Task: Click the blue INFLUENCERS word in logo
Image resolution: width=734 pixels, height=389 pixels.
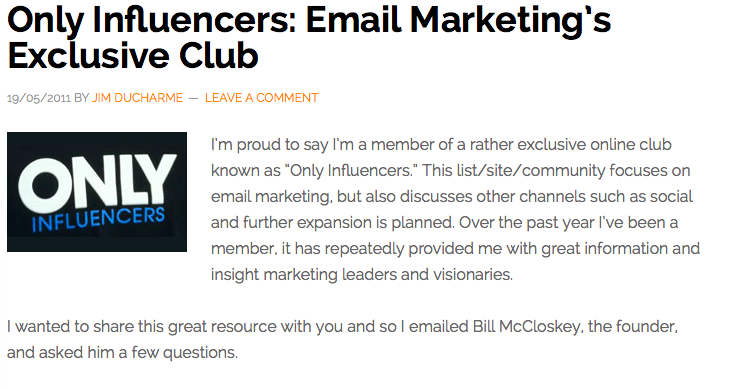Action: (x=98, y=219)
